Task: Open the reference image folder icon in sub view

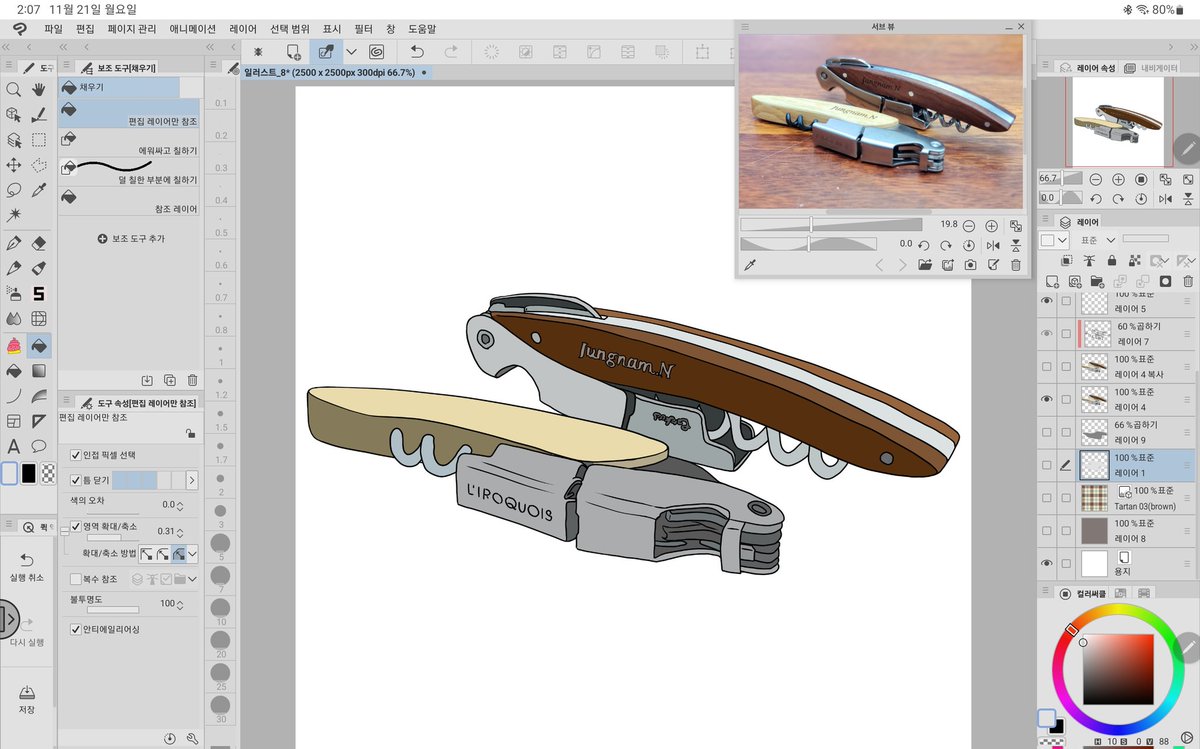Action: click(924, 265)
